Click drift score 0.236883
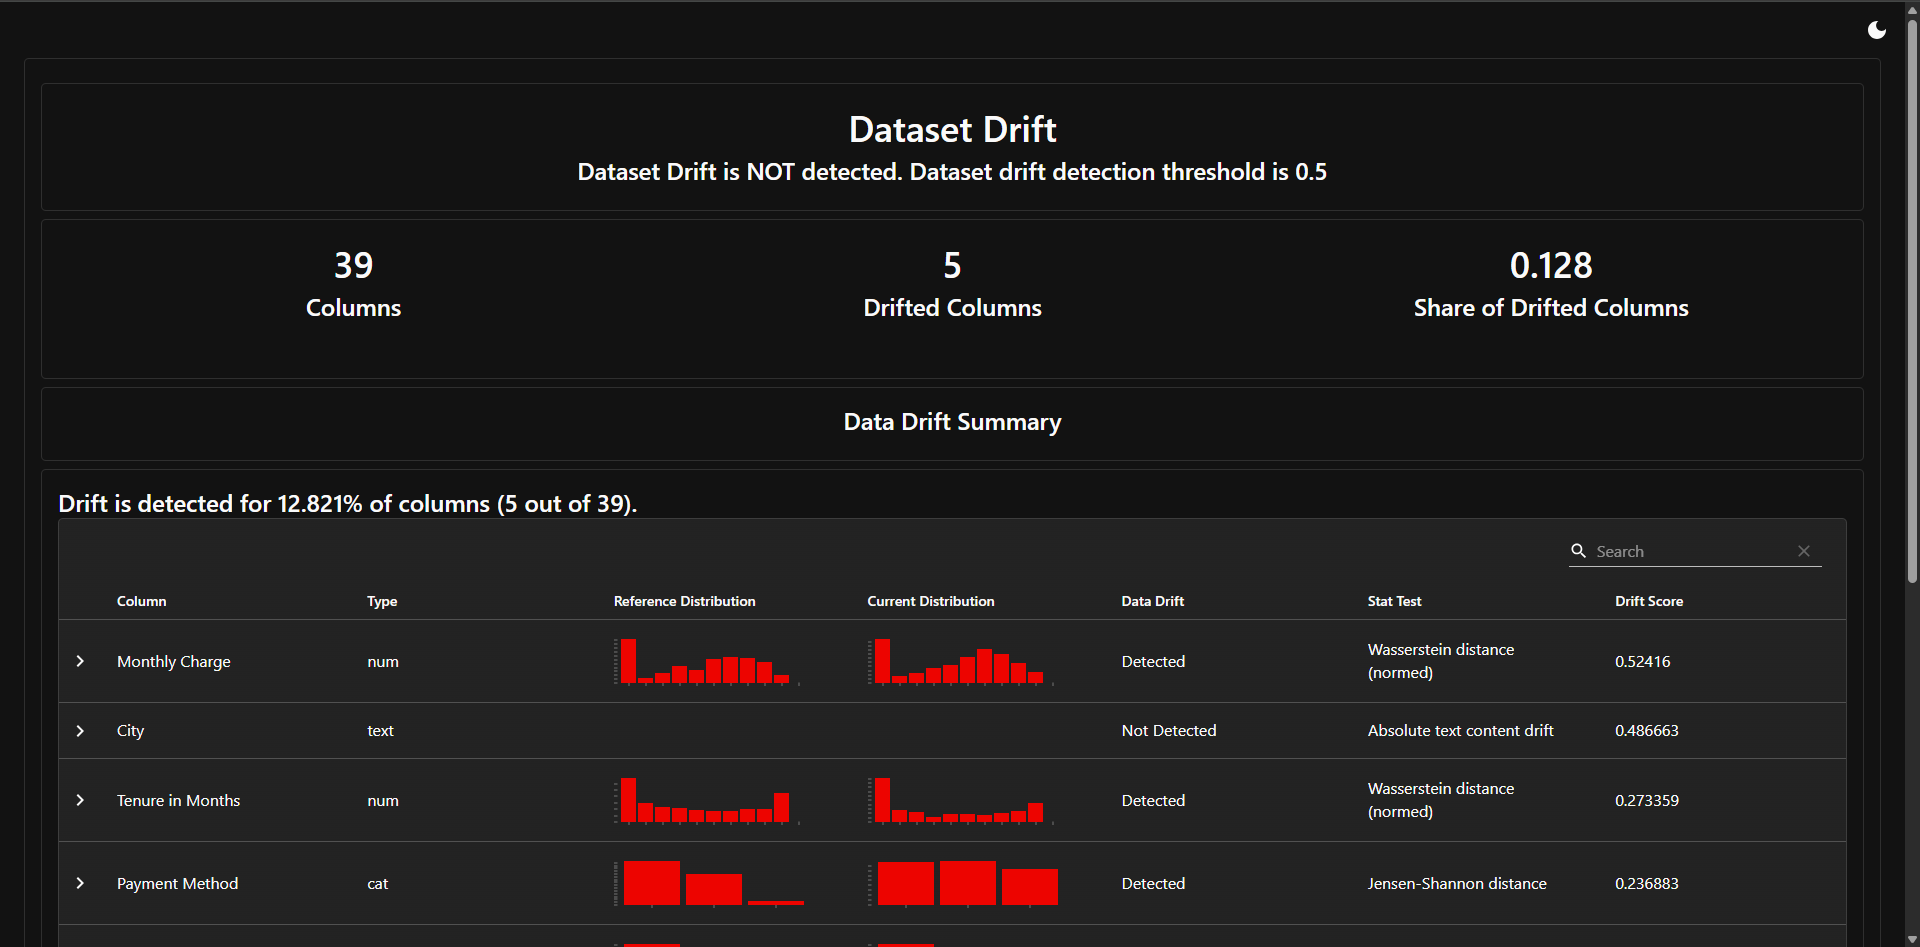This screenshot has width=1920, height=947. click(x=1647, y=883)
